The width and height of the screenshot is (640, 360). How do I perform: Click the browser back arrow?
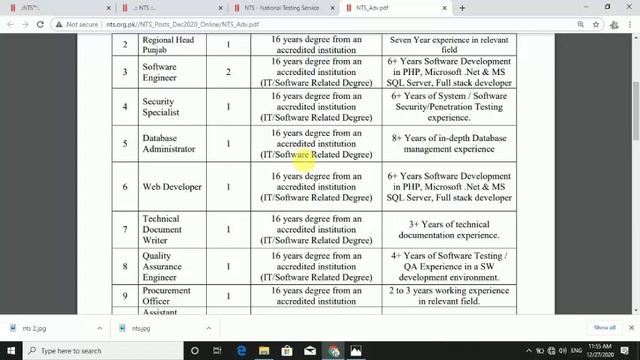10,24
